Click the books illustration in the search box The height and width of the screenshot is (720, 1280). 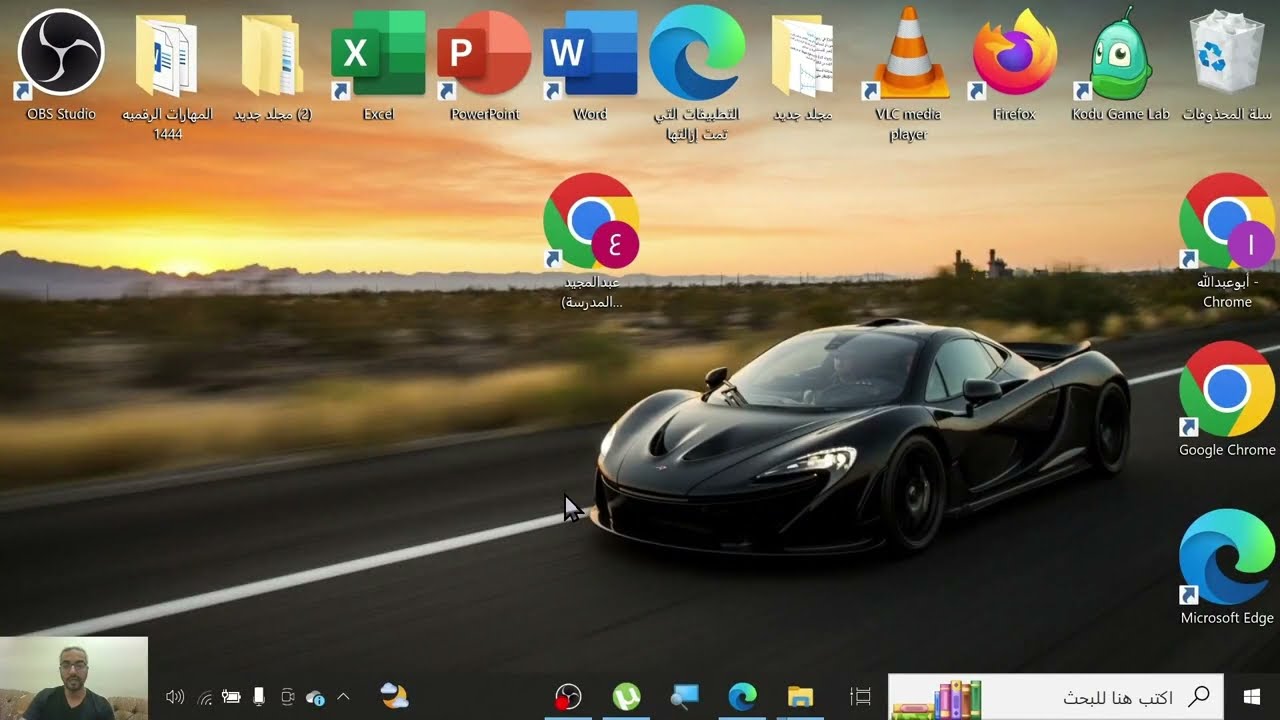[937, 699]
